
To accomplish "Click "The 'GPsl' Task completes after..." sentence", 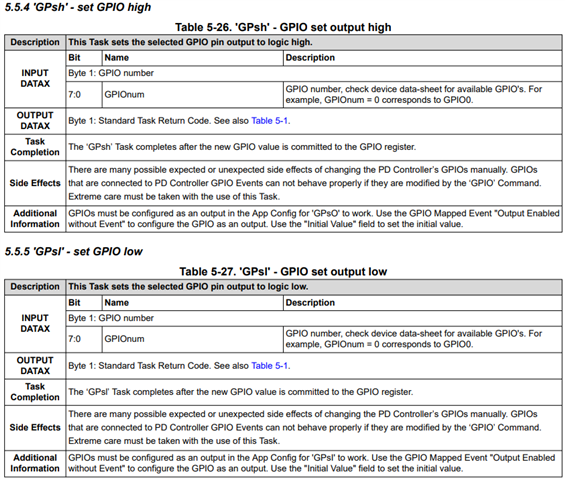I will [241, 392].
